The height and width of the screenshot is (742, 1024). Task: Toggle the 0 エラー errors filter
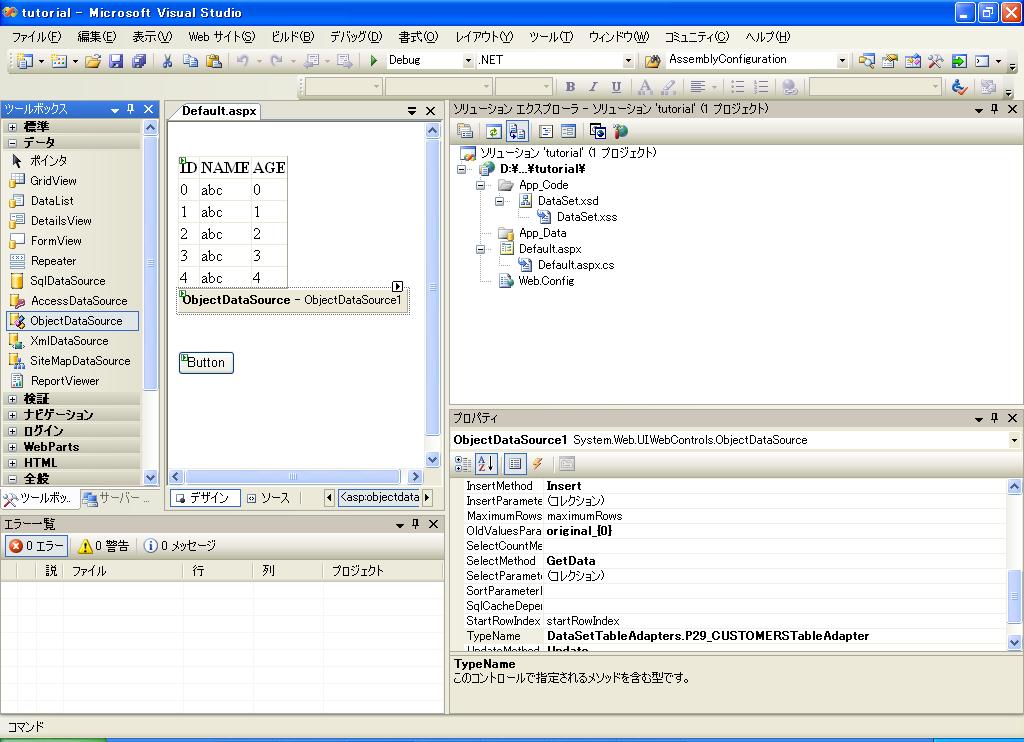(x=37, y=545)
